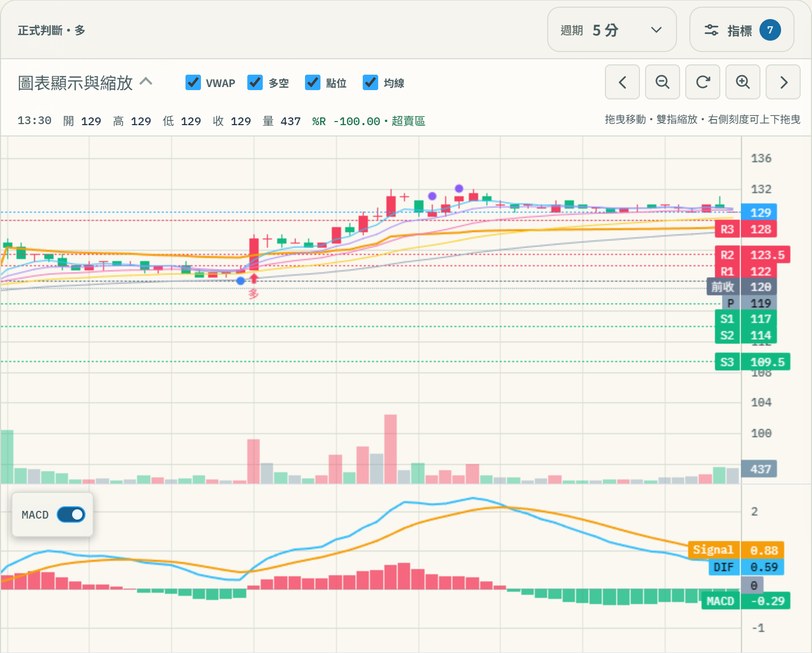Image resolution: width=812 pixels, height=653 pixels.
Task: Pan chart right with the next arrow
Action: point(783,82)
